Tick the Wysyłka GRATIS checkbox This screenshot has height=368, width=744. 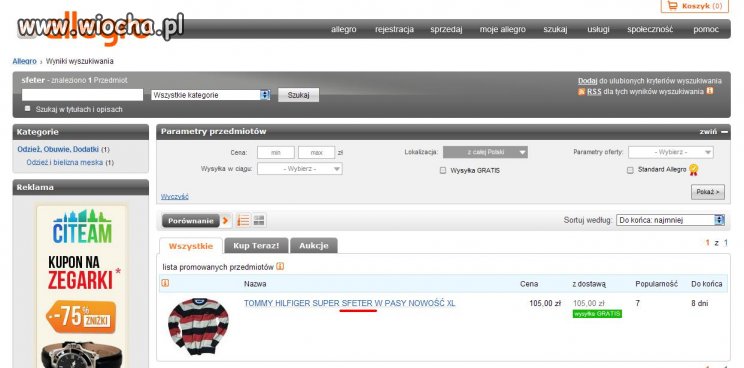point(443,170)
